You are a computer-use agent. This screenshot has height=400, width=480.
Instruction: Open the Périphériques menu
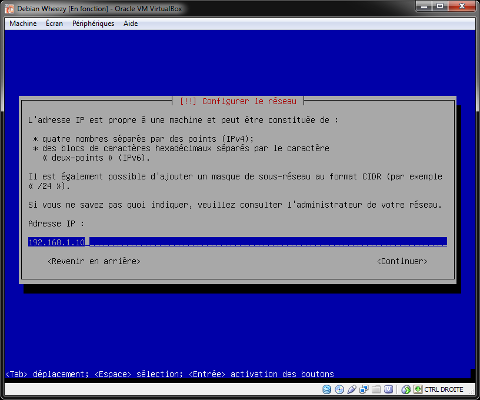[x=93, y=24]
